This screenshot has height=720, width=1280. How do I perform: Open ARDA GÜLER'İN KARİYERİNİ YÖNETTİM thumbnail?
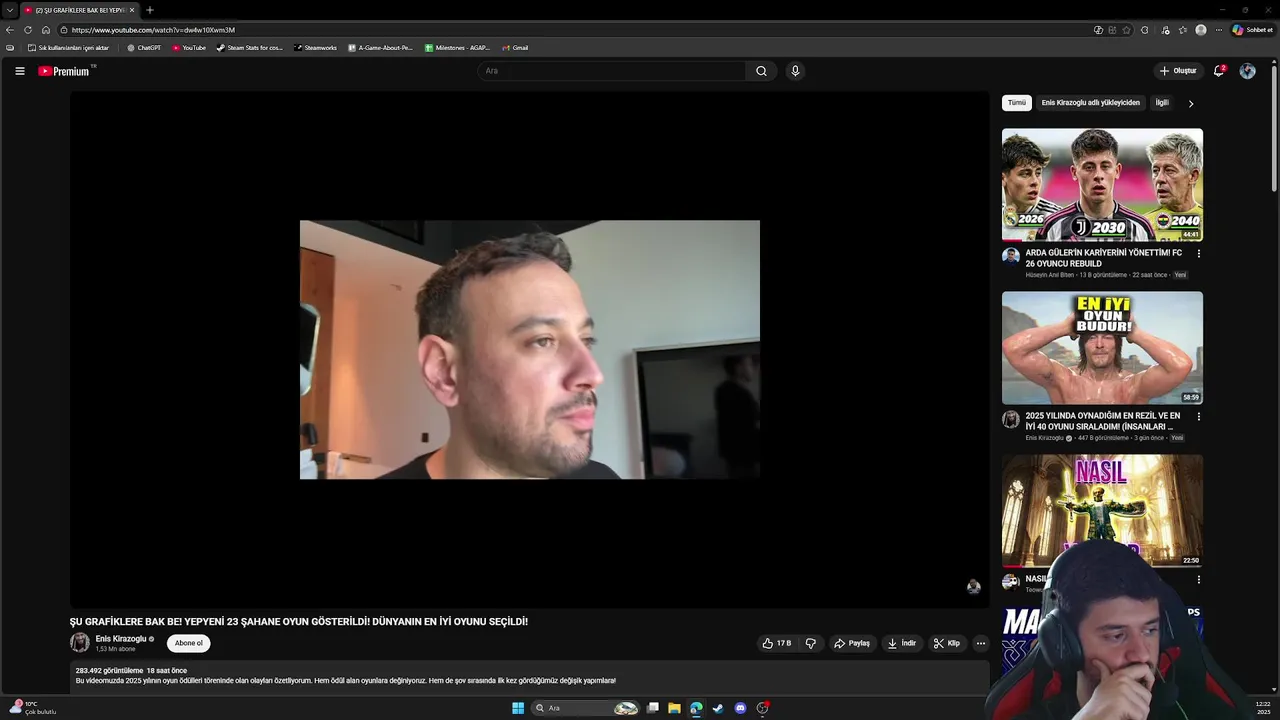tap(1102, 185)
